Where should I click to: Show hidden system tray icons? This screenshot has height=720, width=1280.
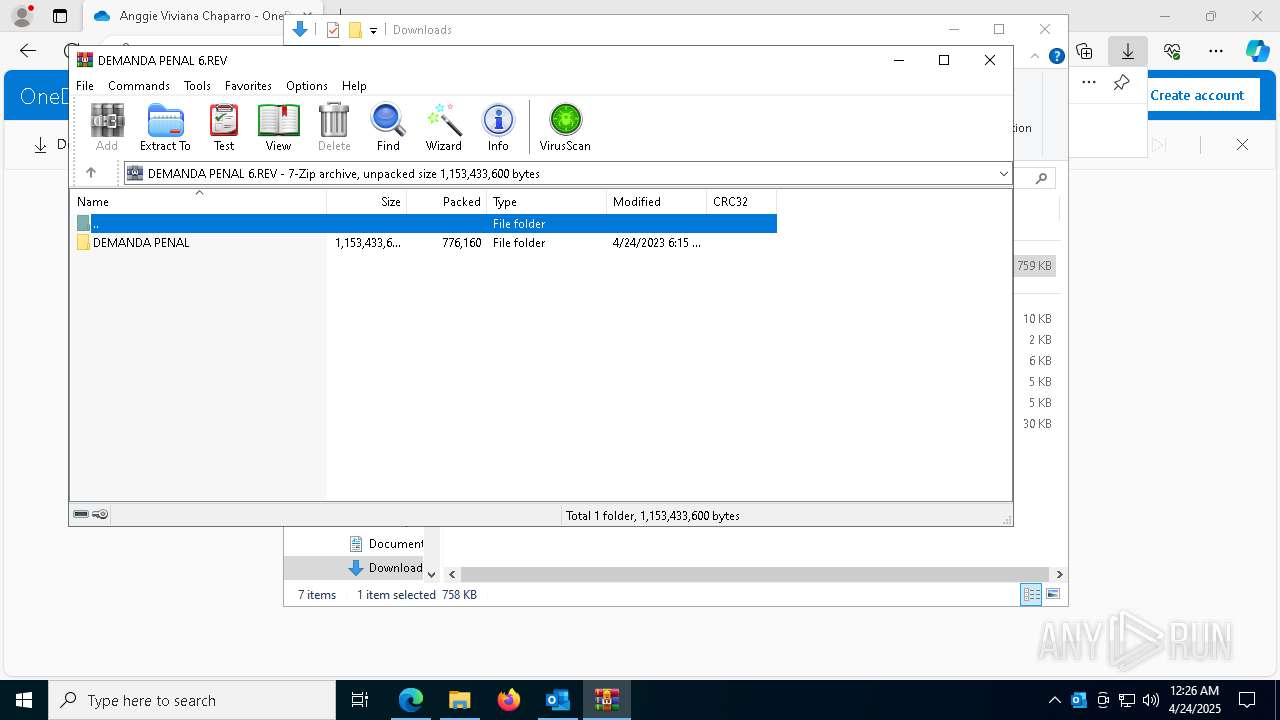tap(1054, 700)
